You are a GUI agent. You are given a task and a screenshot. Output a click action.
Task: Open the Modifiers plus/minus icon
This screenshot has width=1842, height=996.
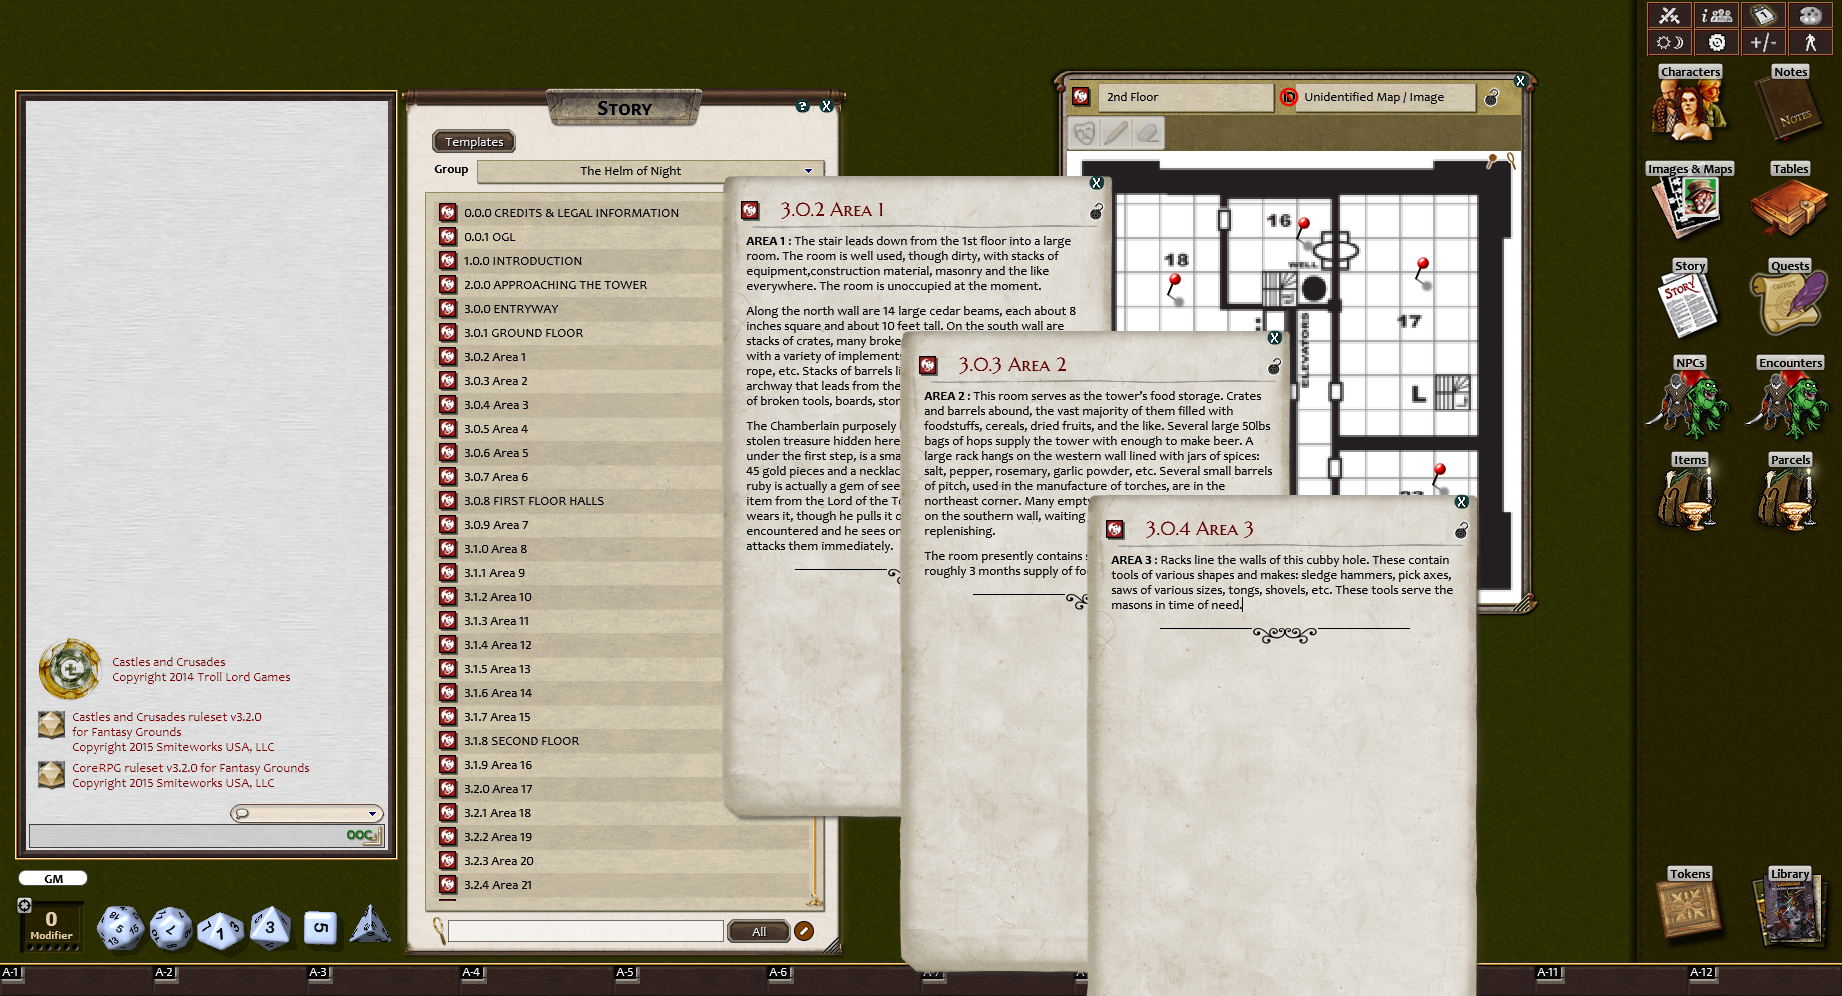coord(1763,42)
